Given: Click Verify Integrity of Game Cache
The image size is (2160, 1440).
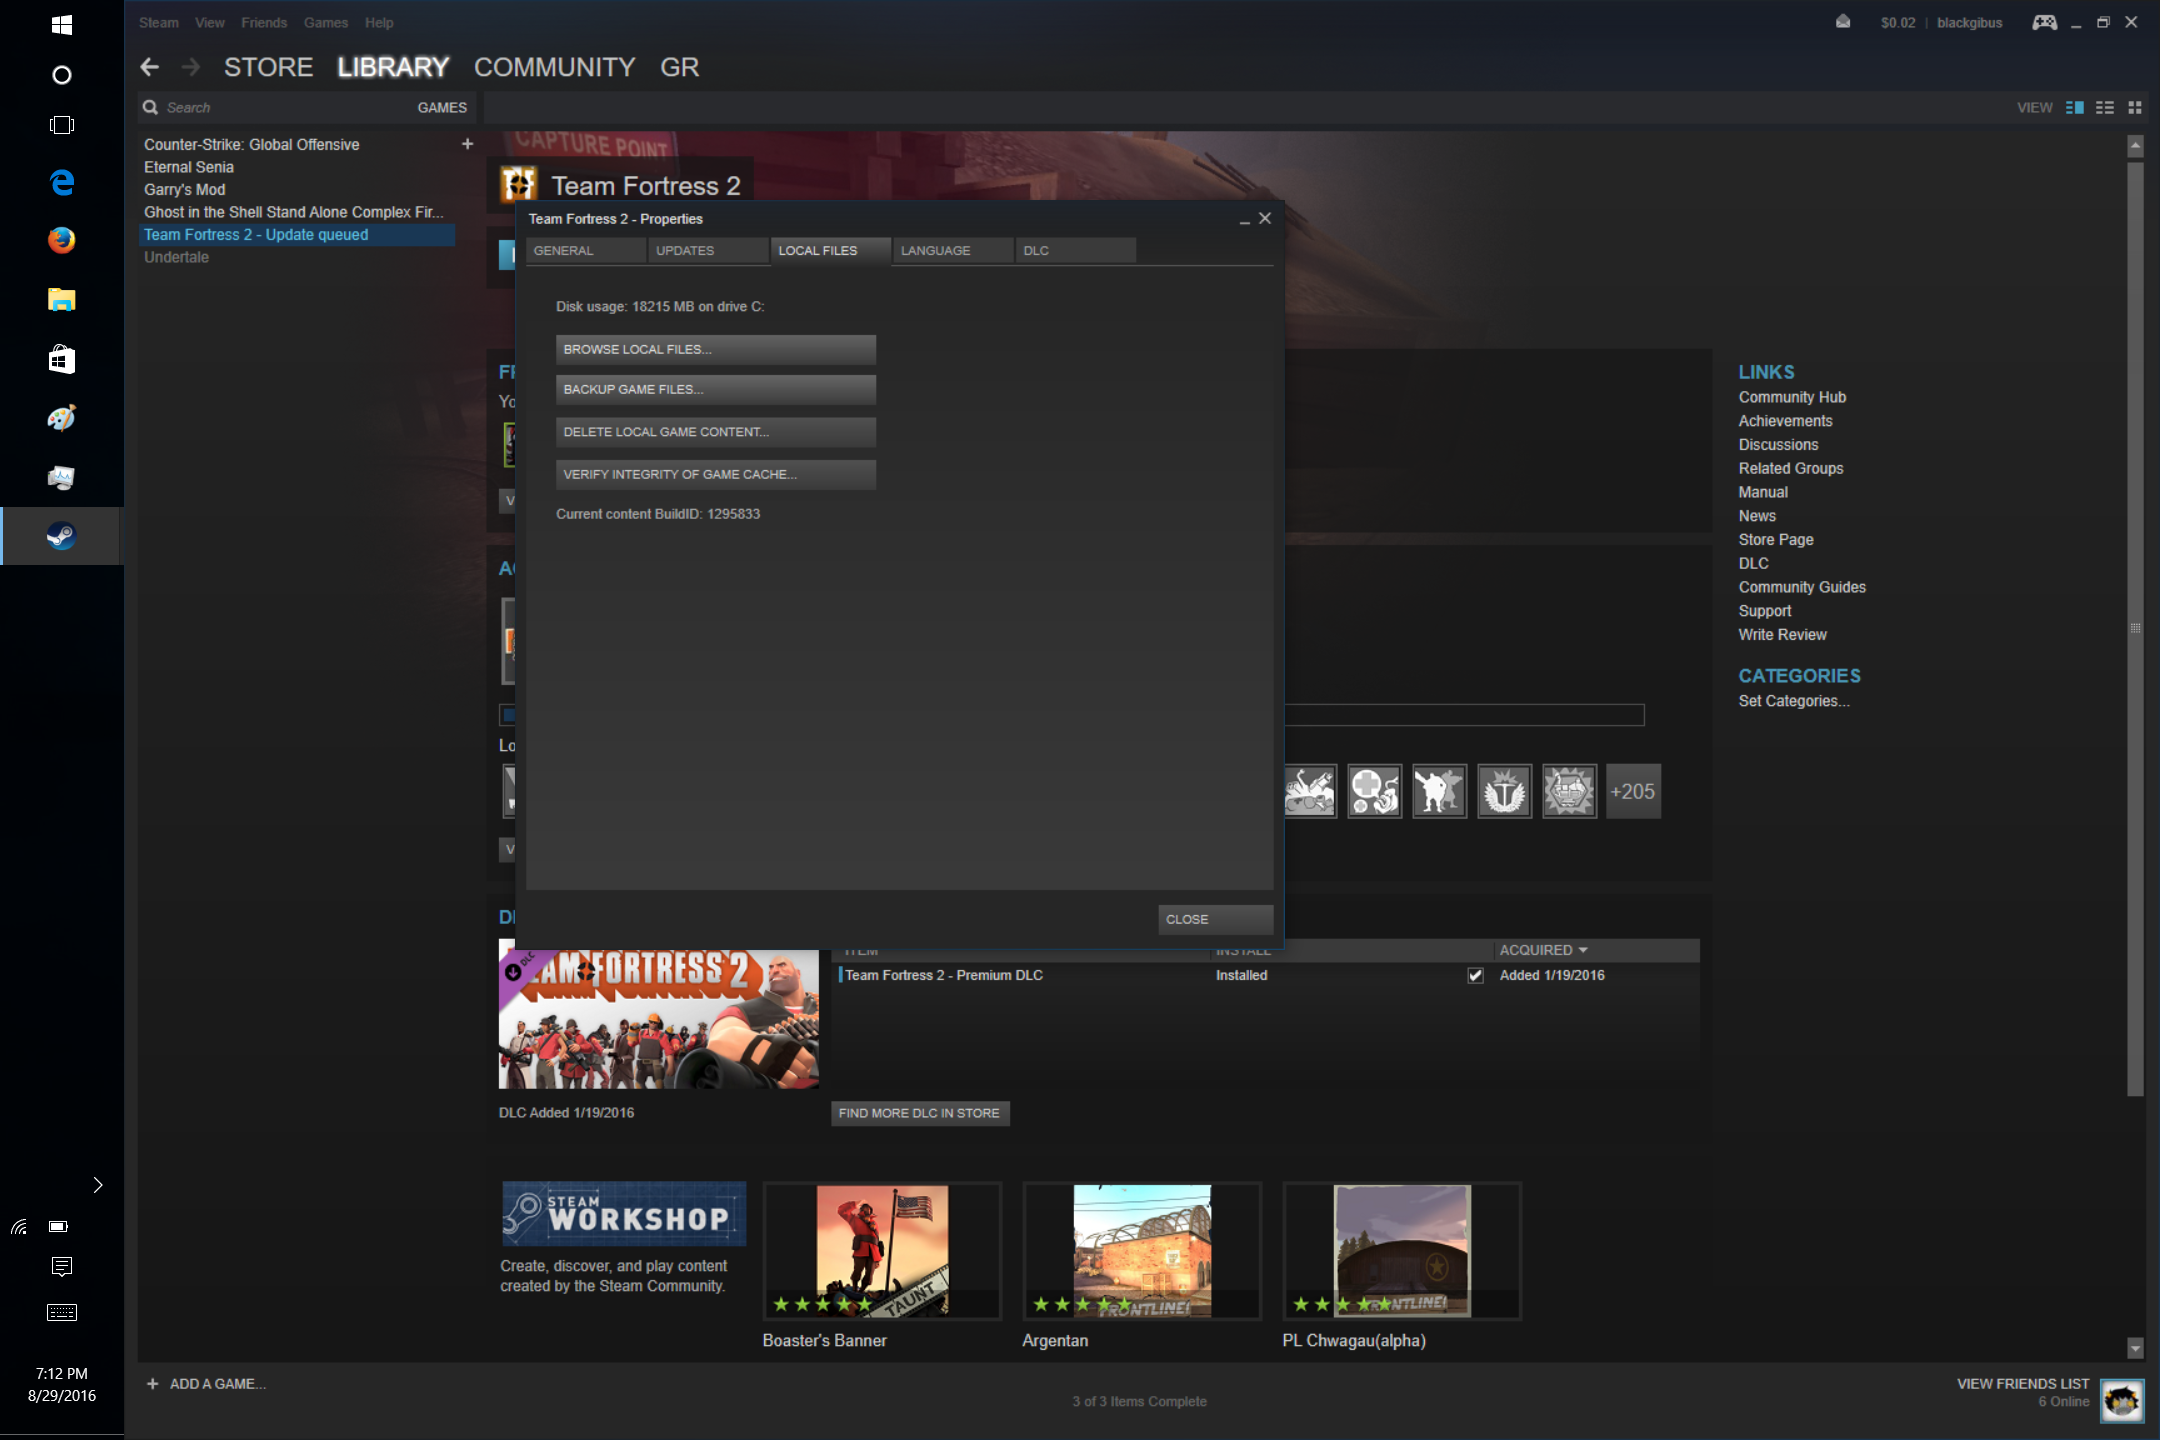Looking at the screenshot, I should click(715, 474).
